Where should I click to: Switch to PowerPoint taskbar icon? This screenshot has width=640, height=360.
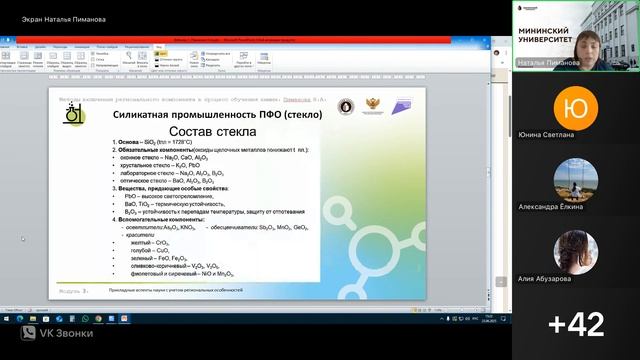pos(124,319)
